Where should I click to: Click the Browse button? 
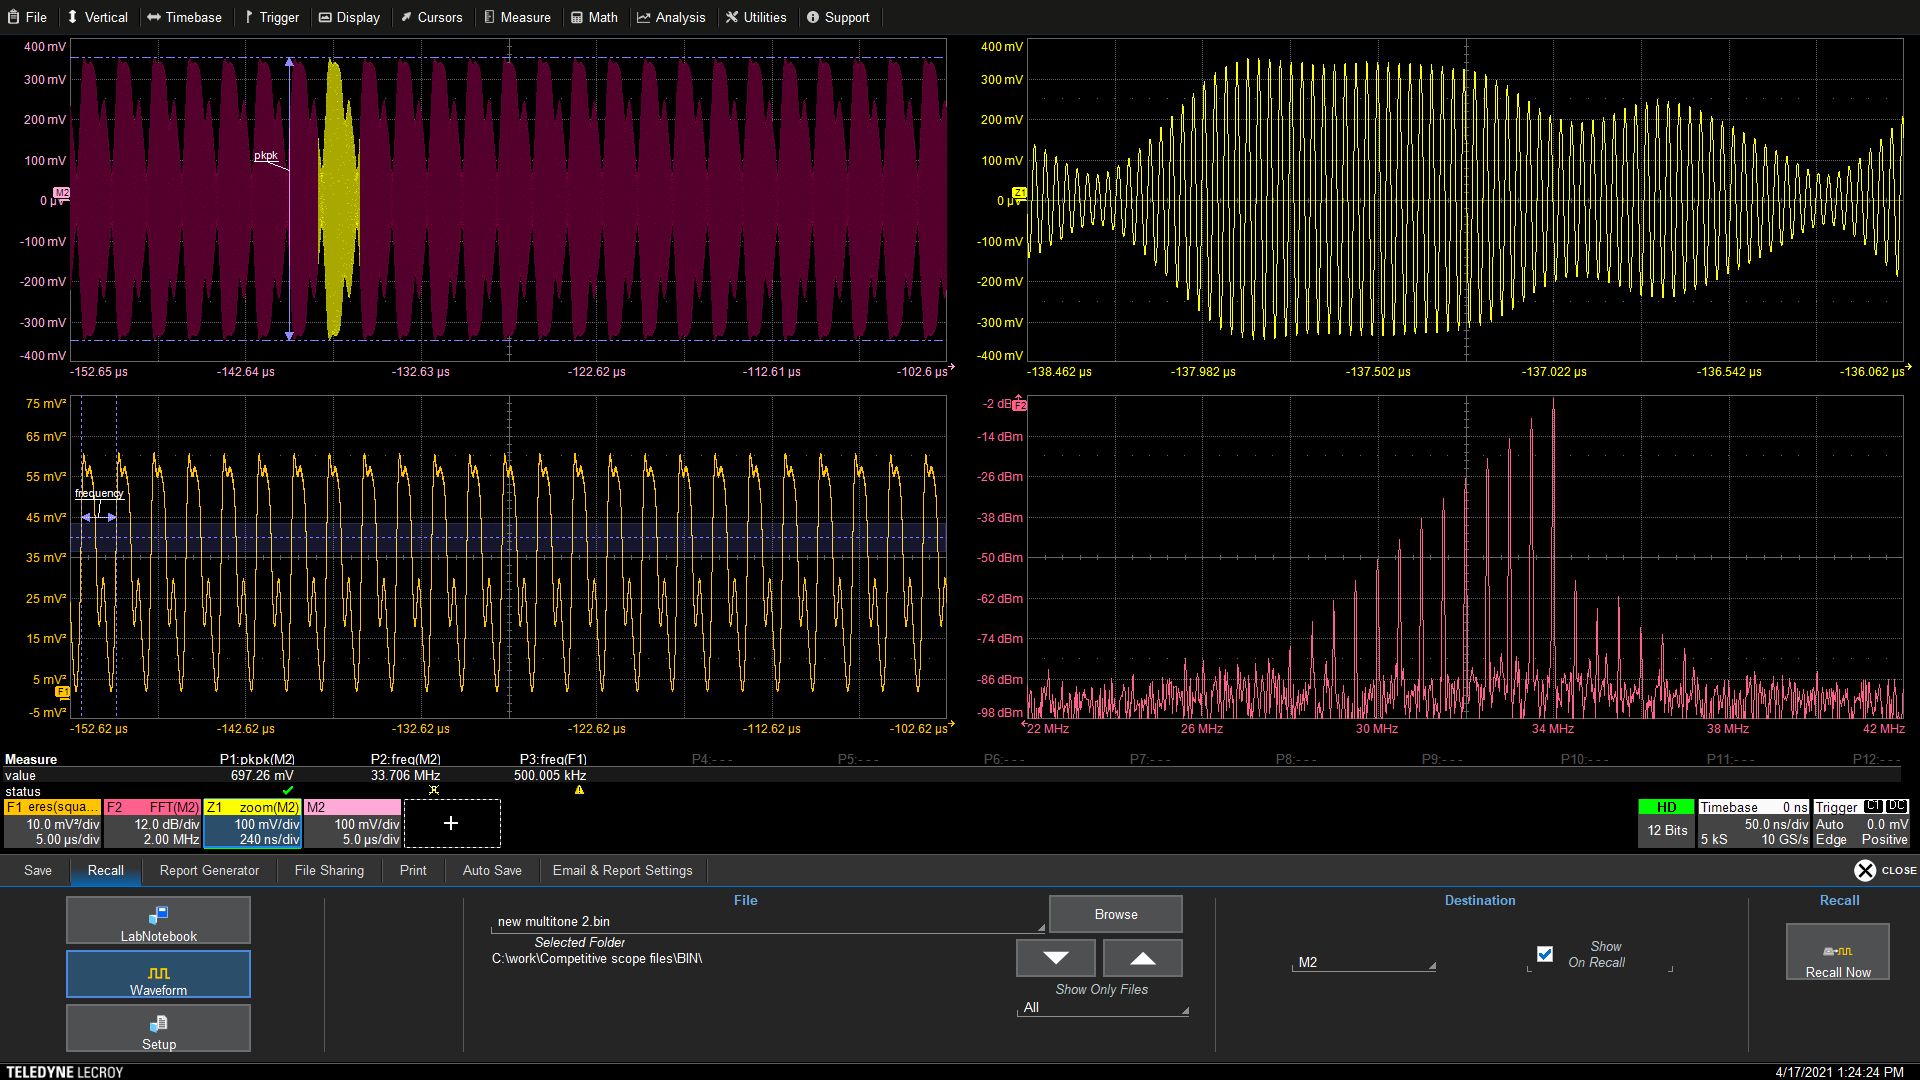coord(1115,913)
